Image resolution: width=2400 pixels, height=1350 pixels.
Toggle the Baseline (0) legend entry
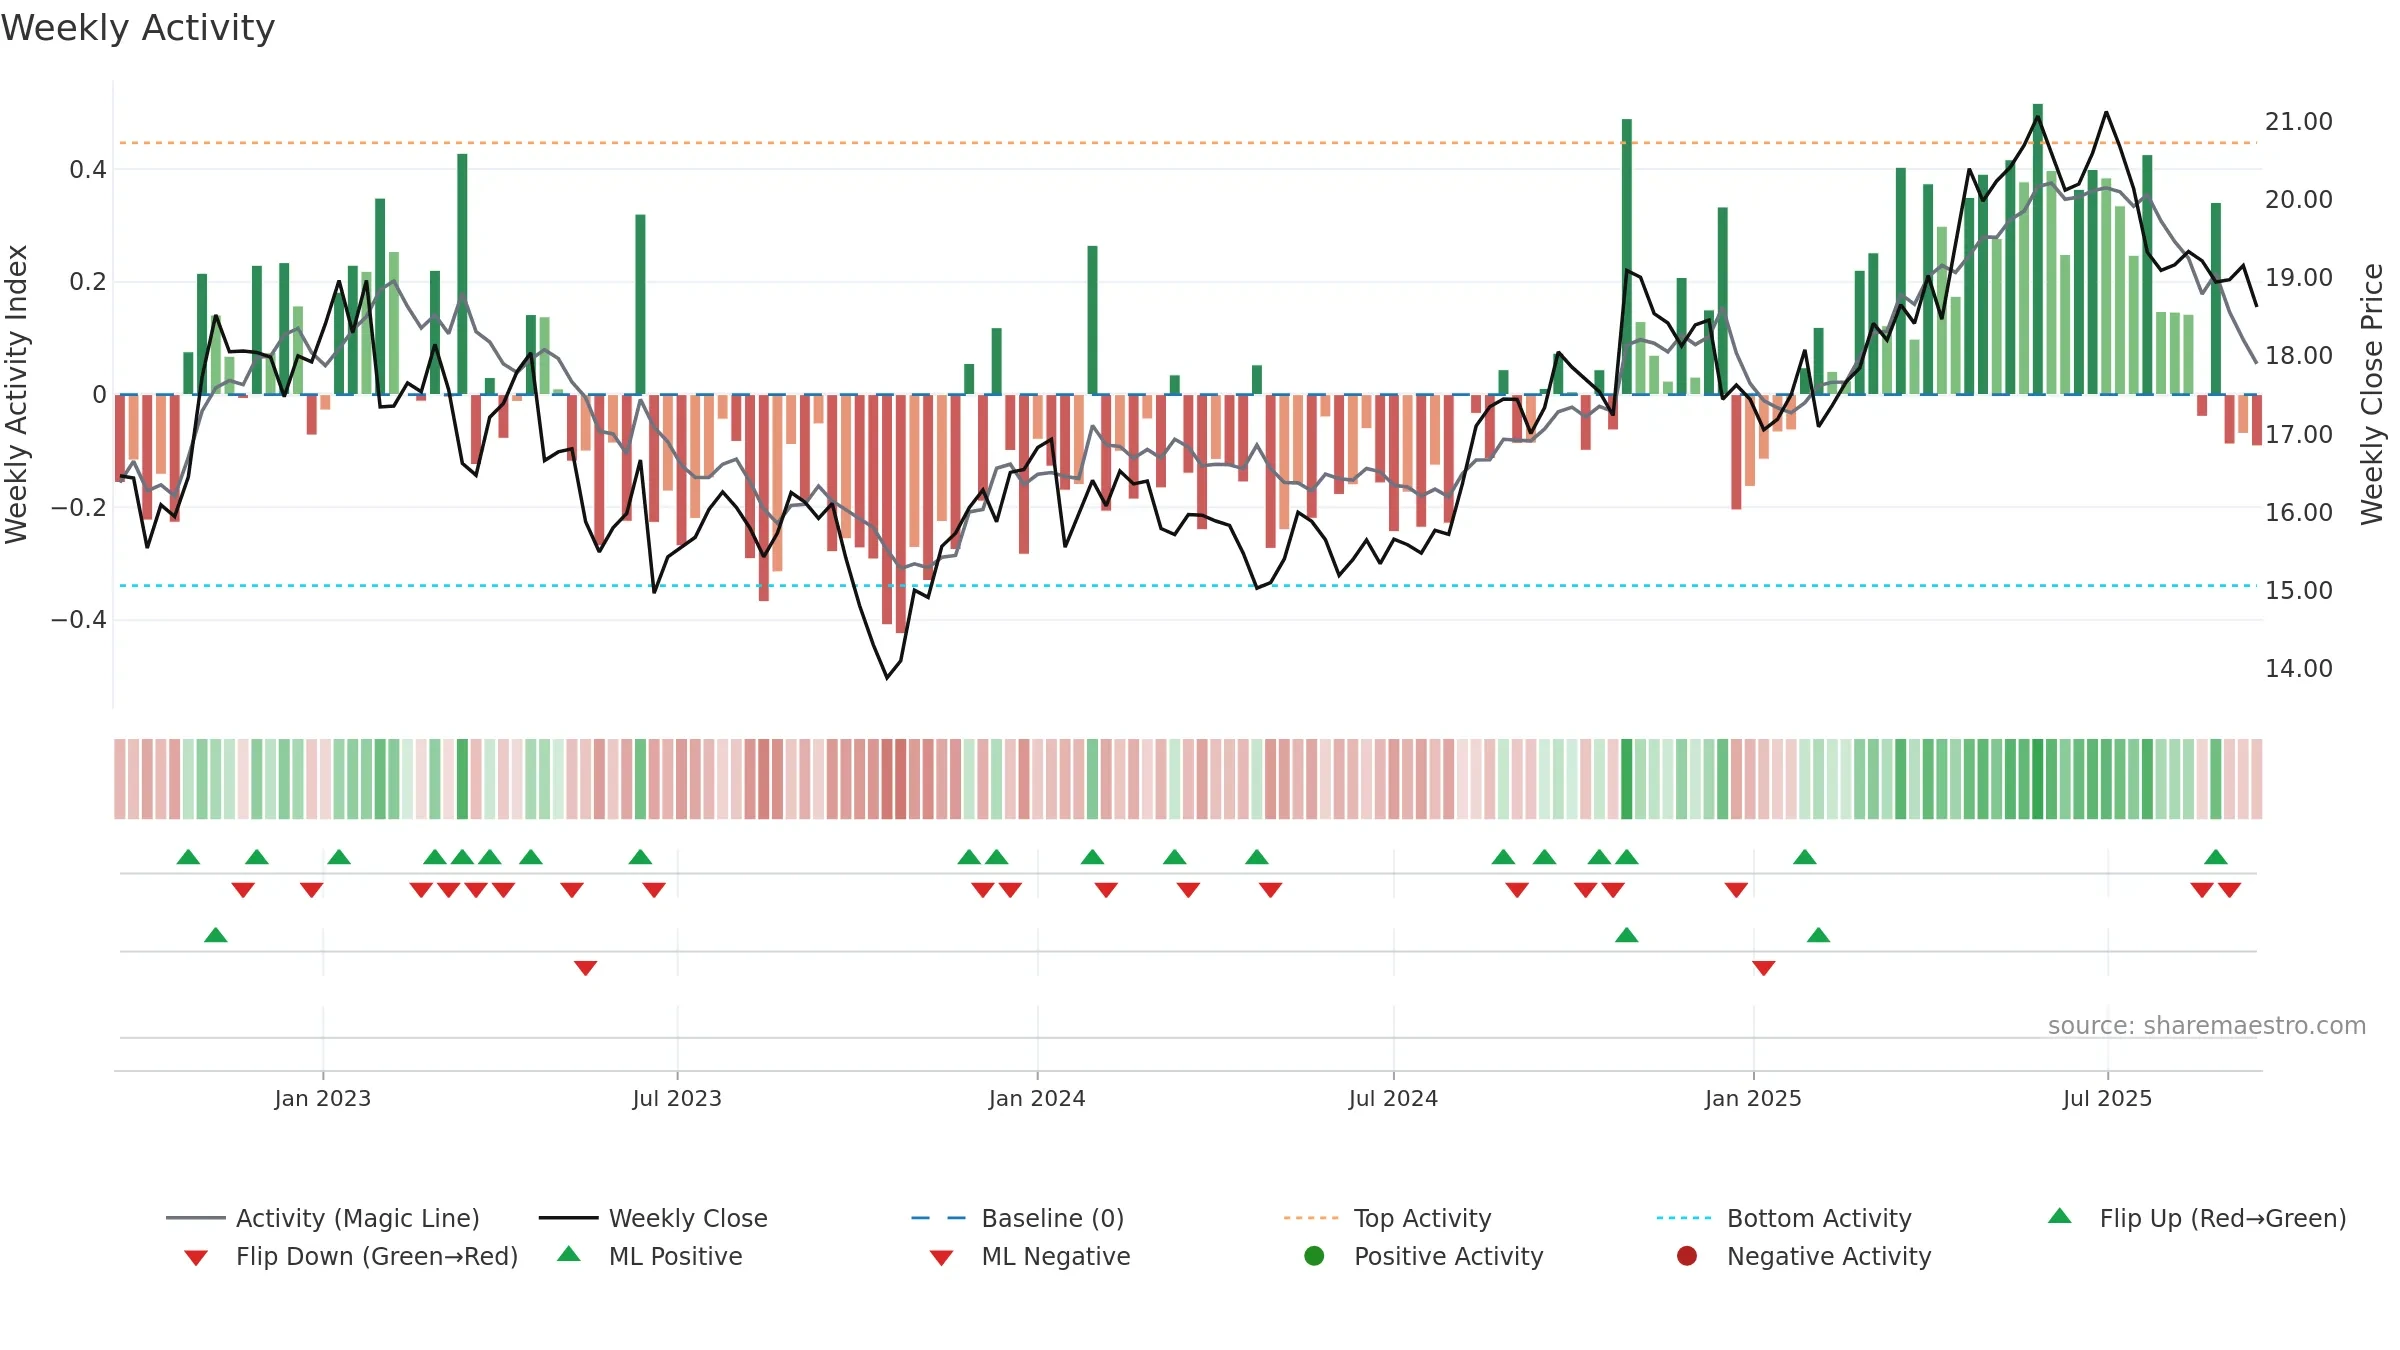[1018, 1218]
